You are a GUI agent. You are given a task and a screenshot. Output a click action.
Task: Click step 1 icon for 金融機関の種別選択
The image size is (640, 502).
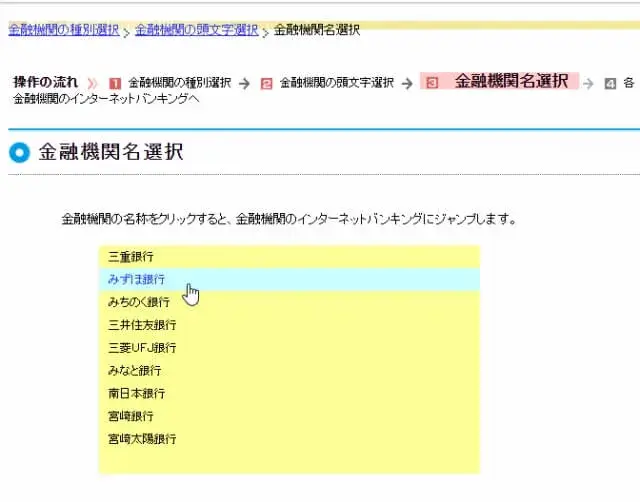click(115, 83)
